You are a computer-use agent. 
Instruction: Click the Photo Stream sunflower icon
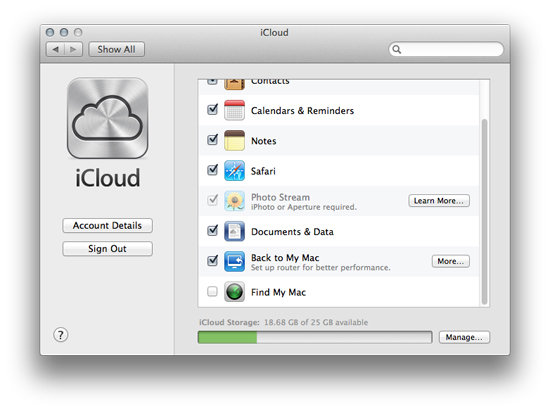[234, 201]
